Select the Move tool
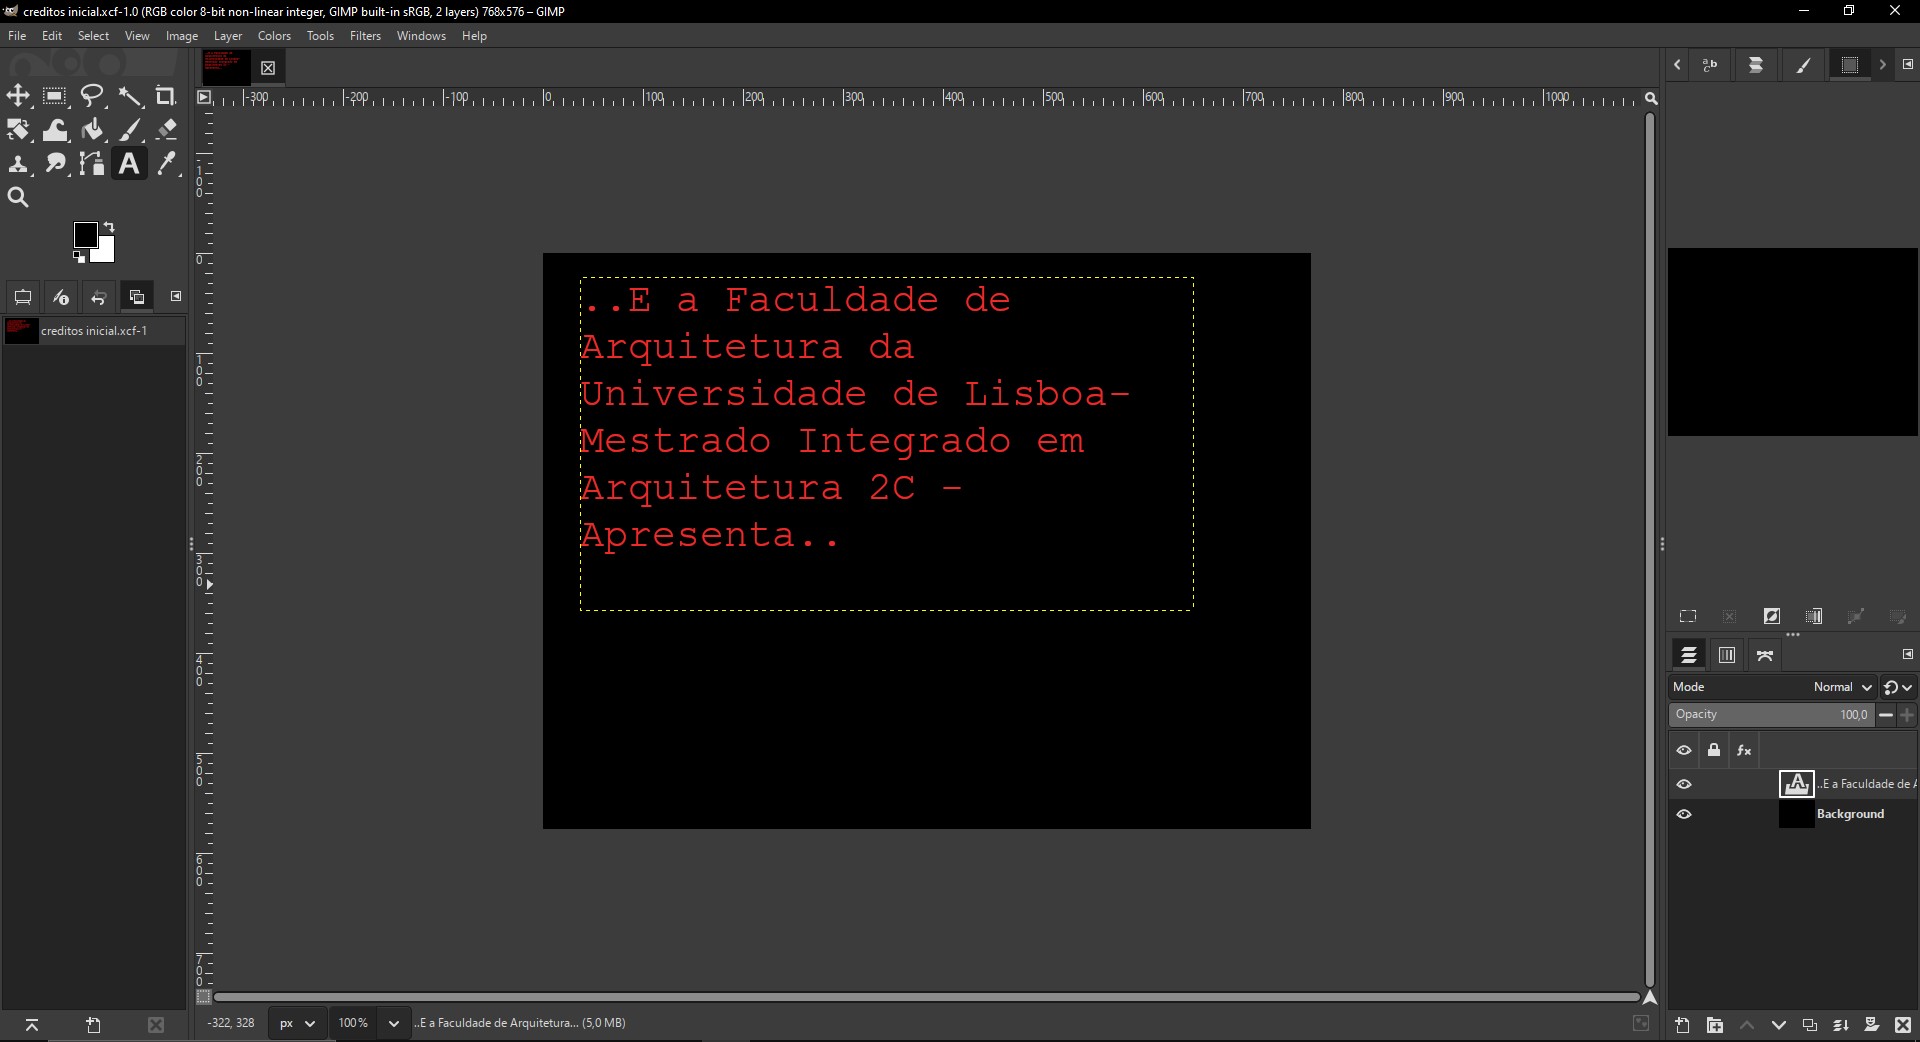1920x1042 pixels. [x=18, y=96]
